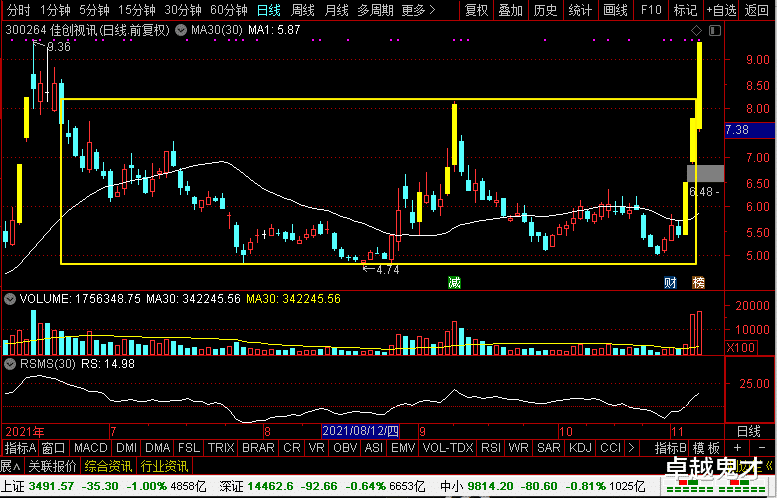Select the KDJ indicator
The height and width of the screenshot is (498, 777).
(580, 448)
